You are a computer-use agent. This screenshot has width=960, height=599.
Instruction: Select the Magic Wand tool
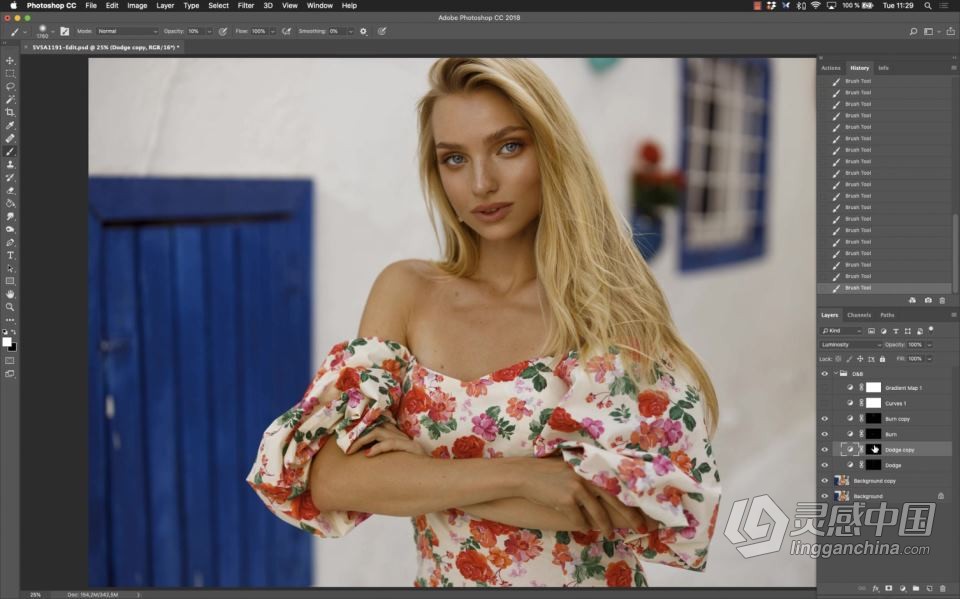coord(10,99)
